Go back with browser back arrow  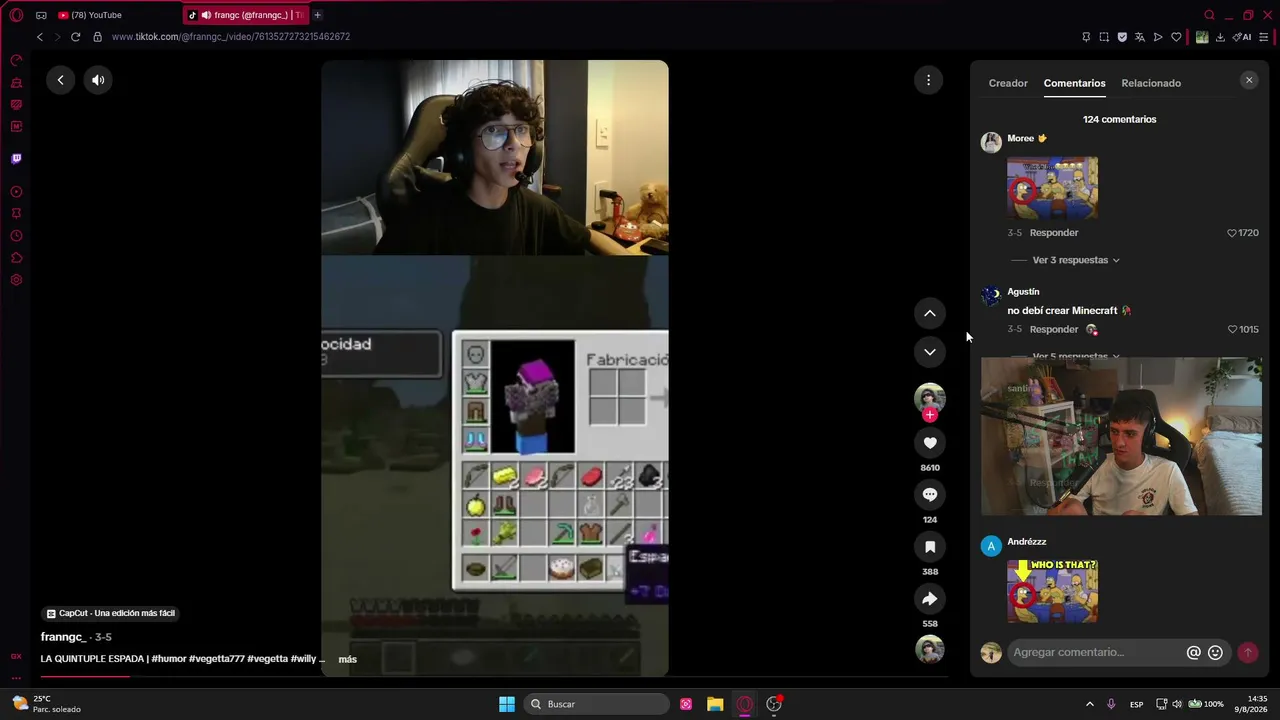(40, 37)
